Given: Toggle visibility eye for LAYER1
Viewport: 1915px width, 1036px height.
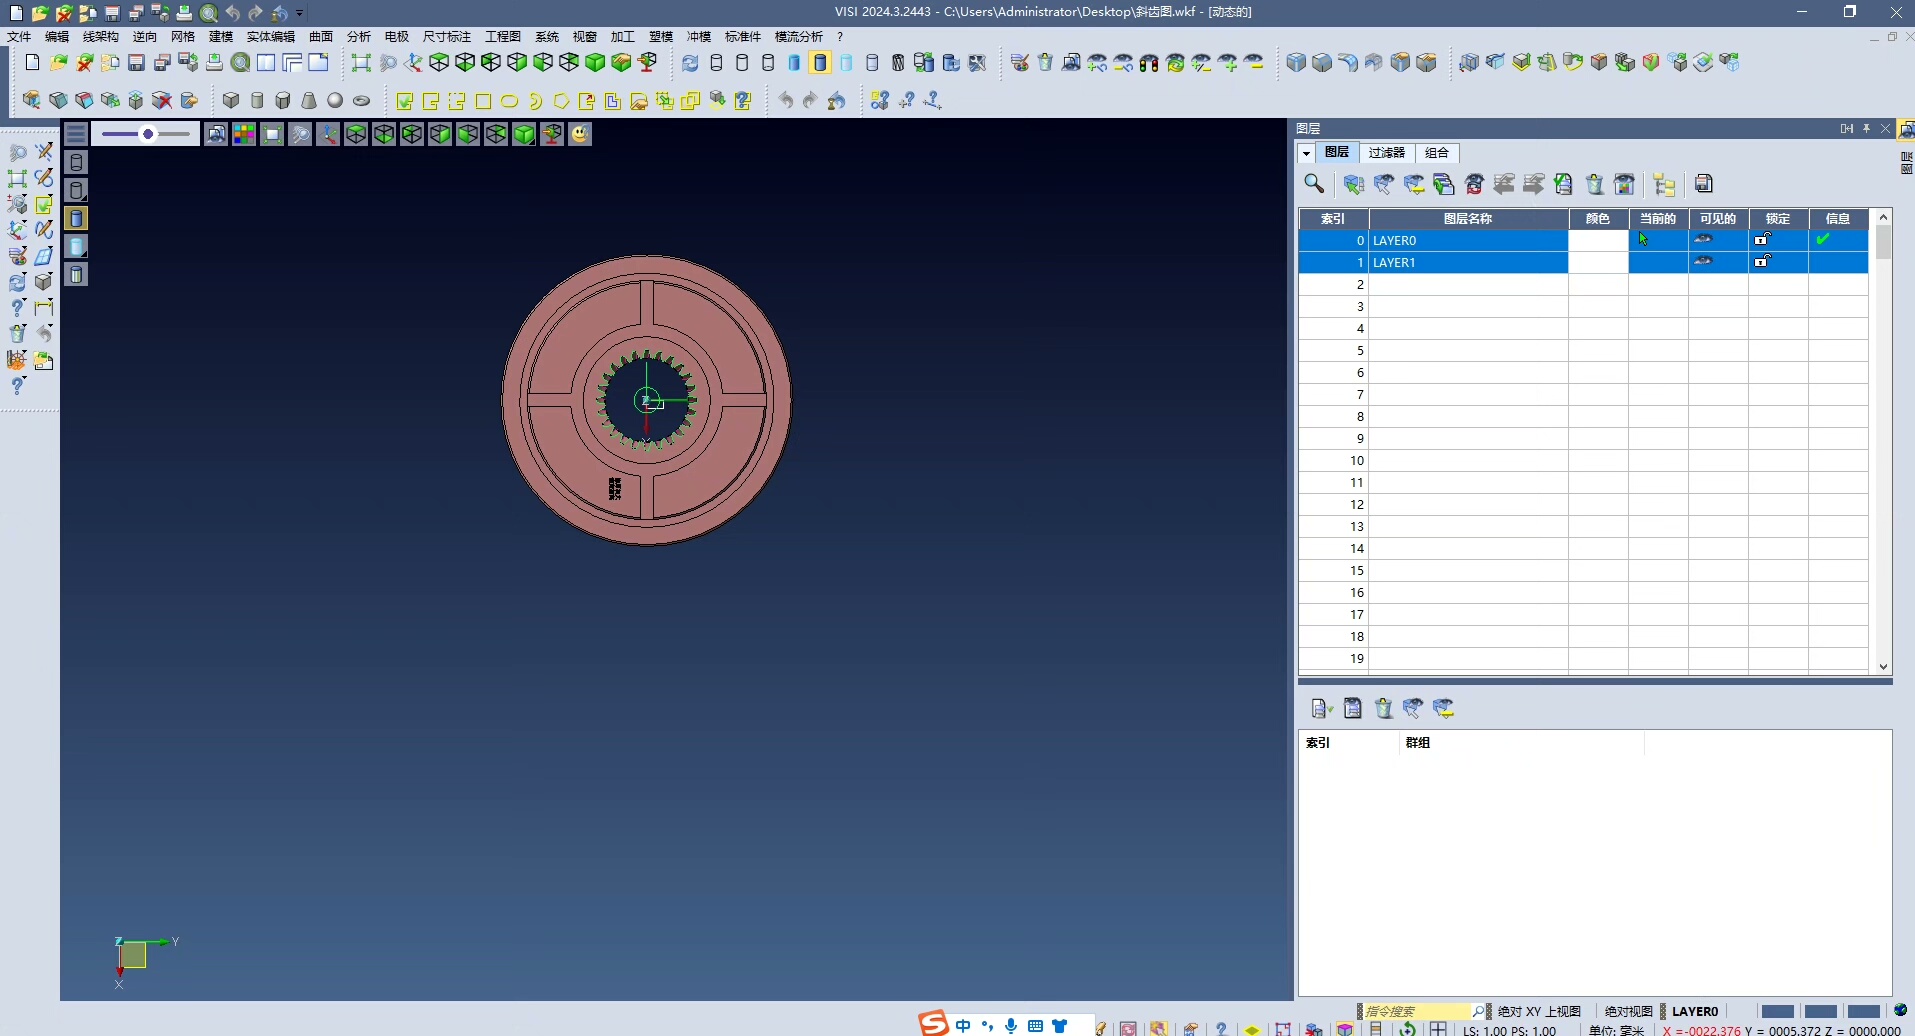Looking at the screenshot, I should [1703, 262].
